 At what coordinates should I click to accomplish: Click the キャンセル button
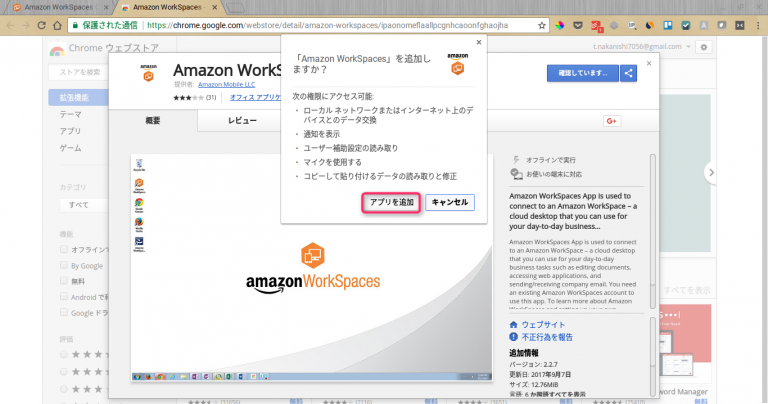(450, 202)
